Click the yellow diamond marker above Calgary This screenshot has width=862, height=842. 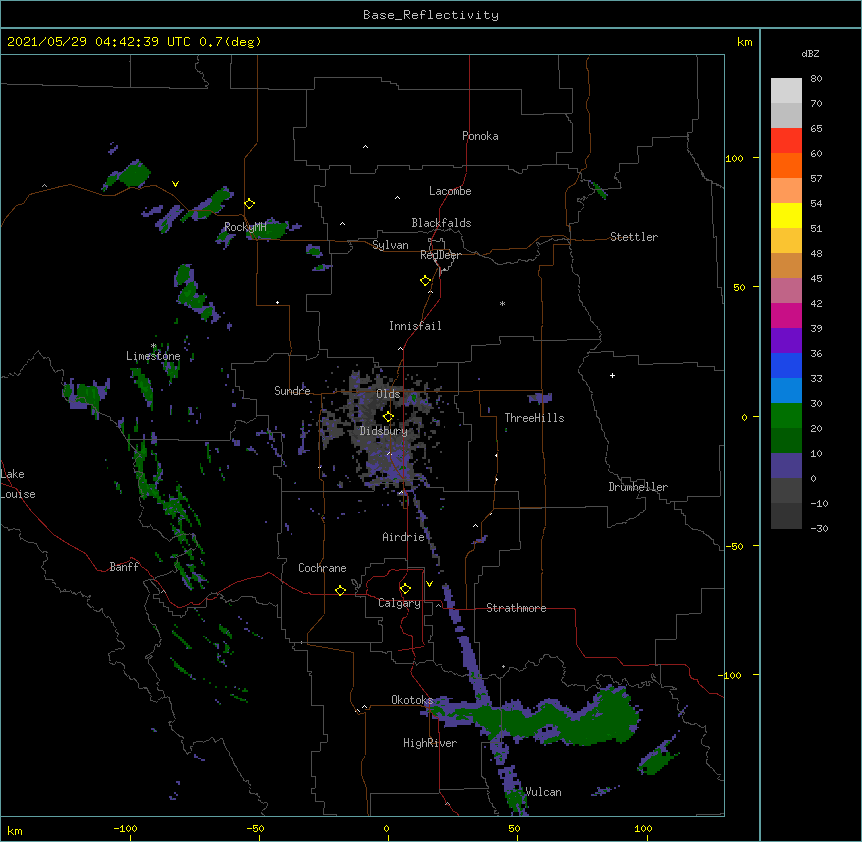(405, 589)
